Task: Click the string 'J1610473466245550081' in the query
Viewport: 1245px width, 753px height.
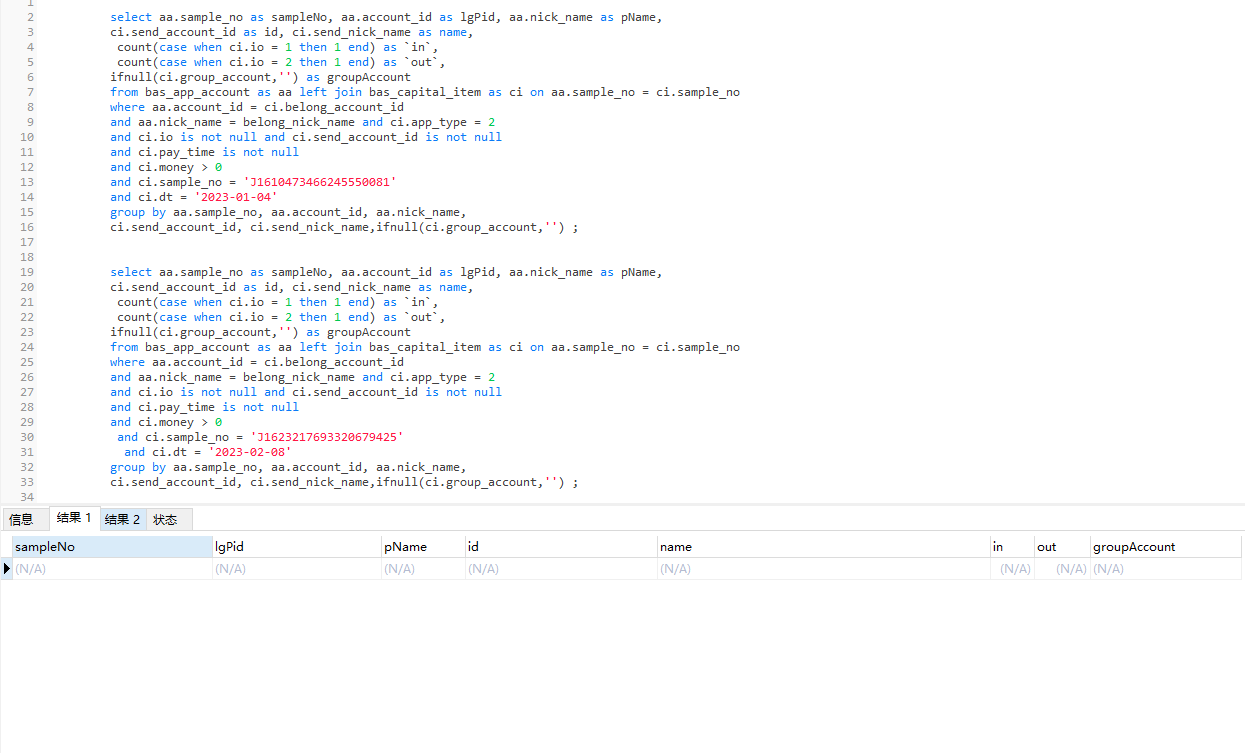Action: [320, 182]
